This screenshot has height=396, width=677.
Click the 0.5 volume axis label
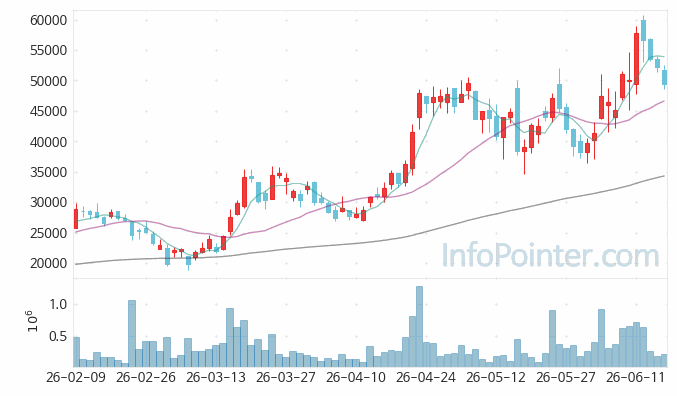point(58,336)
